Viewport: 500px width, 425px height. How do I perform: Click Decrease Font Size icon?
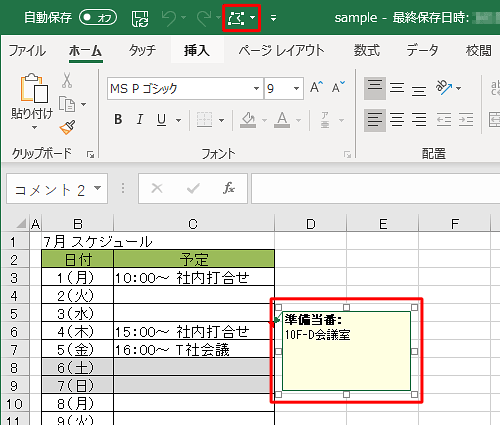pyautogui.click(x=338, y=88)
